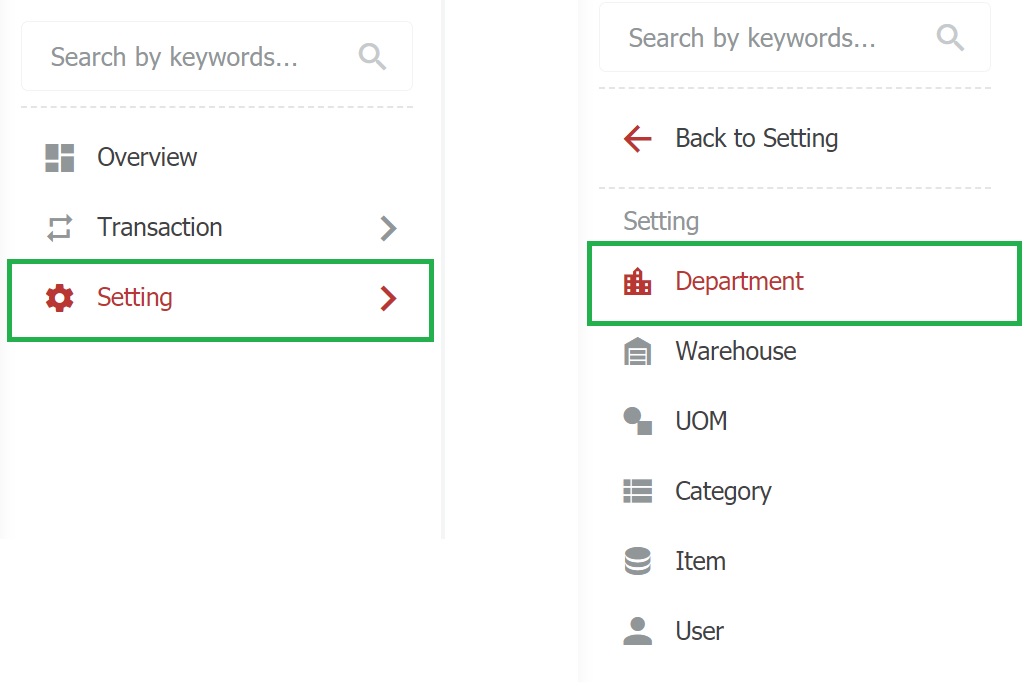Image resolution: width=1036 pixels, height=686 pixels.
Task: Focus the left keyword search field
Action: point(175,57)
